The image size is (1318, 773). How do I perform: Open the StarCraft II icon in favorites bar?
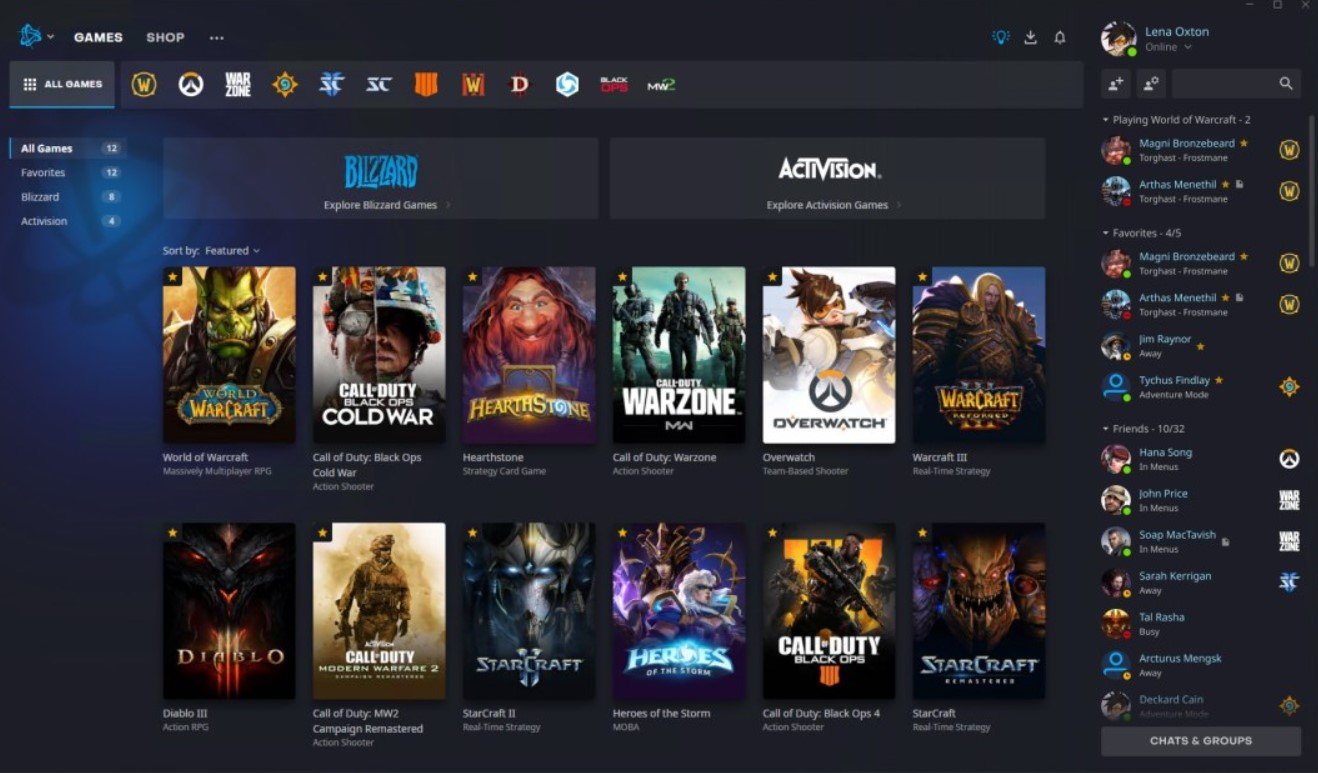pyautogui.click(x=330, y=84)
